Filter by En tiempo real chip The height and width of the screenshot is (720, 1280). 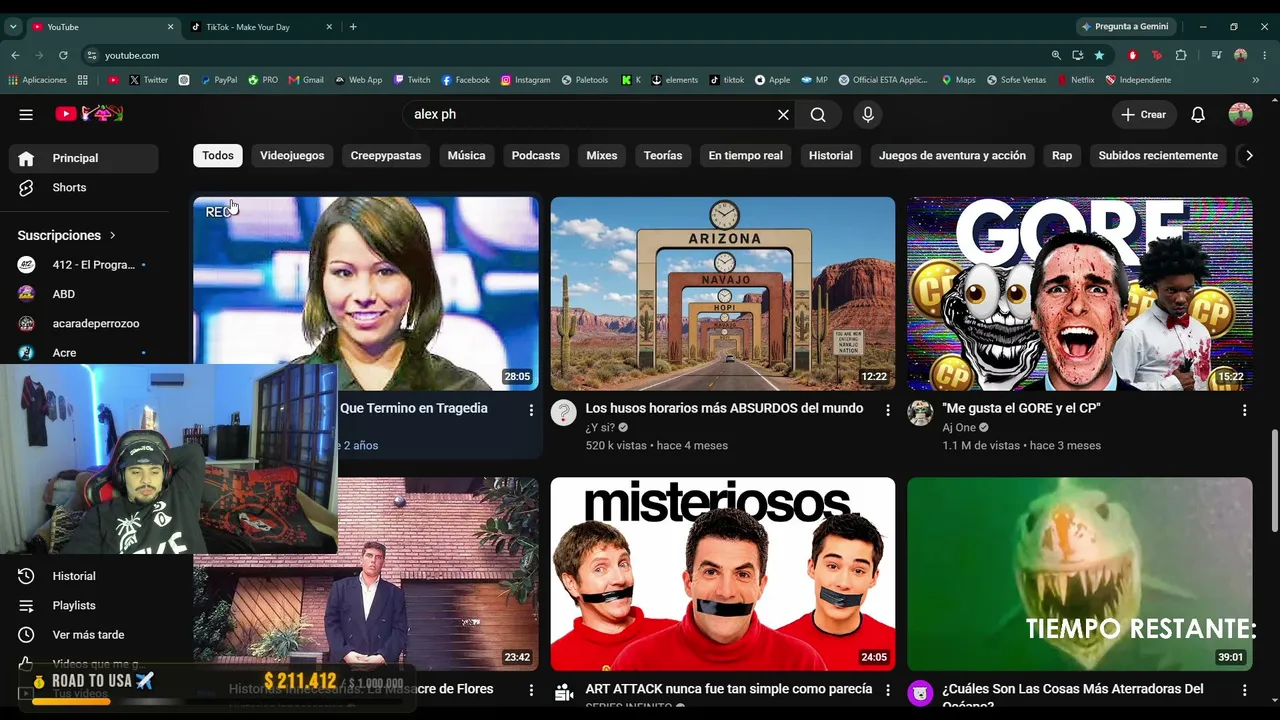(746, 155)
